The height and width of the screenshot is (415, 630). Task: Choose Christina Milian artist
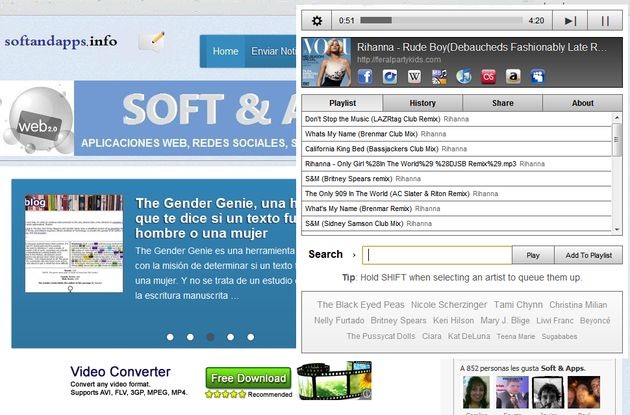pyautogui.click(x=578, y=305)
